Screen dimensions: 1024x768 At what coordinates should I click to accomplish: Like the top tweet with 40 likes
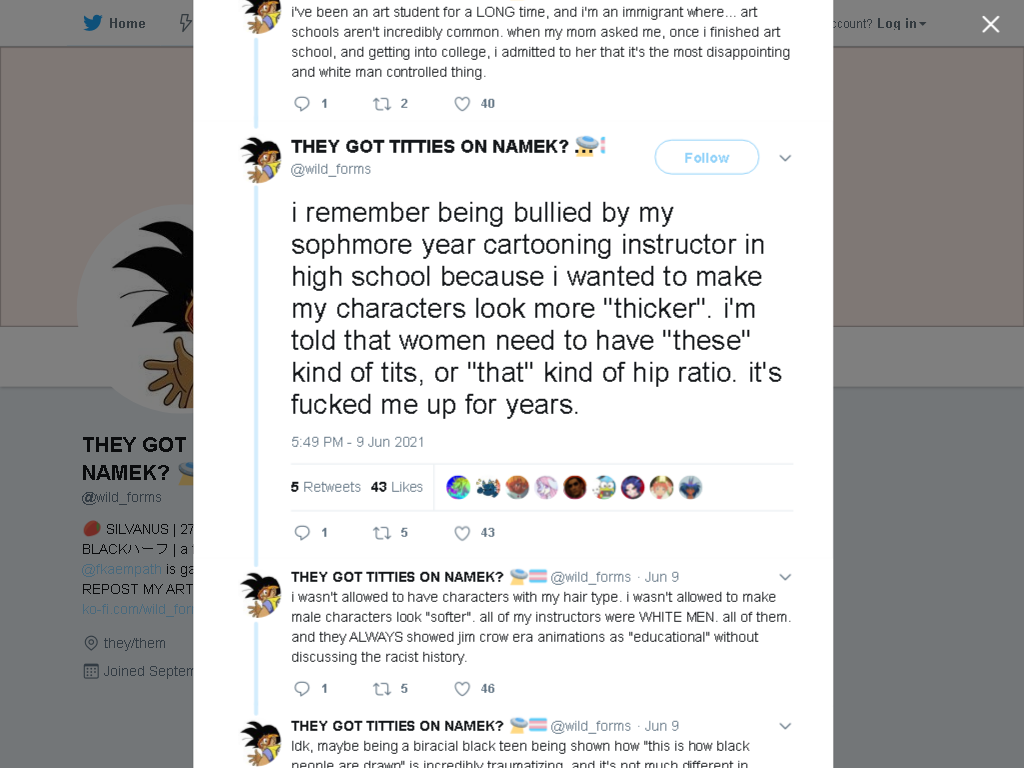click(x=462, y=104)
